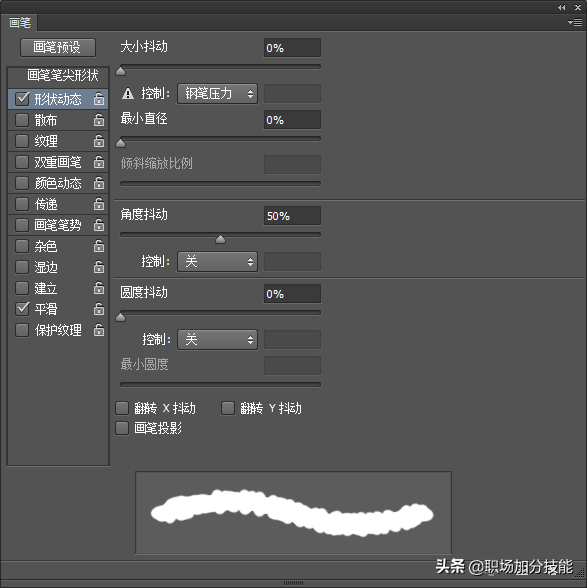Enable the 双重画笔 checkbox
Image resolution: width=587 pixels, height=588 pixels.
pos(22,162)
